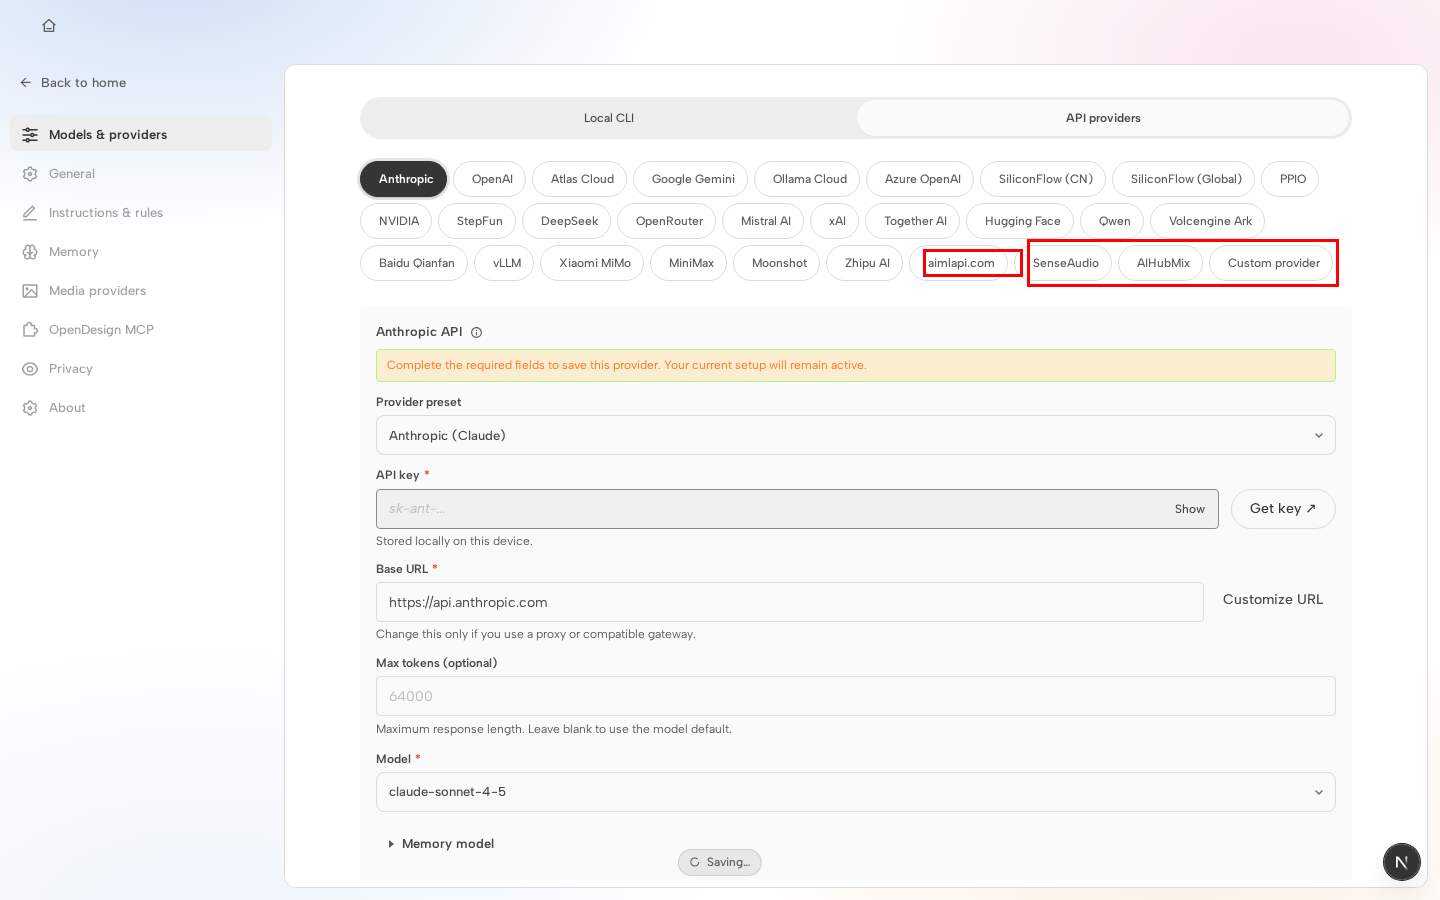Pick the vLLM provider chip
1440x900 pixels.
506,263
